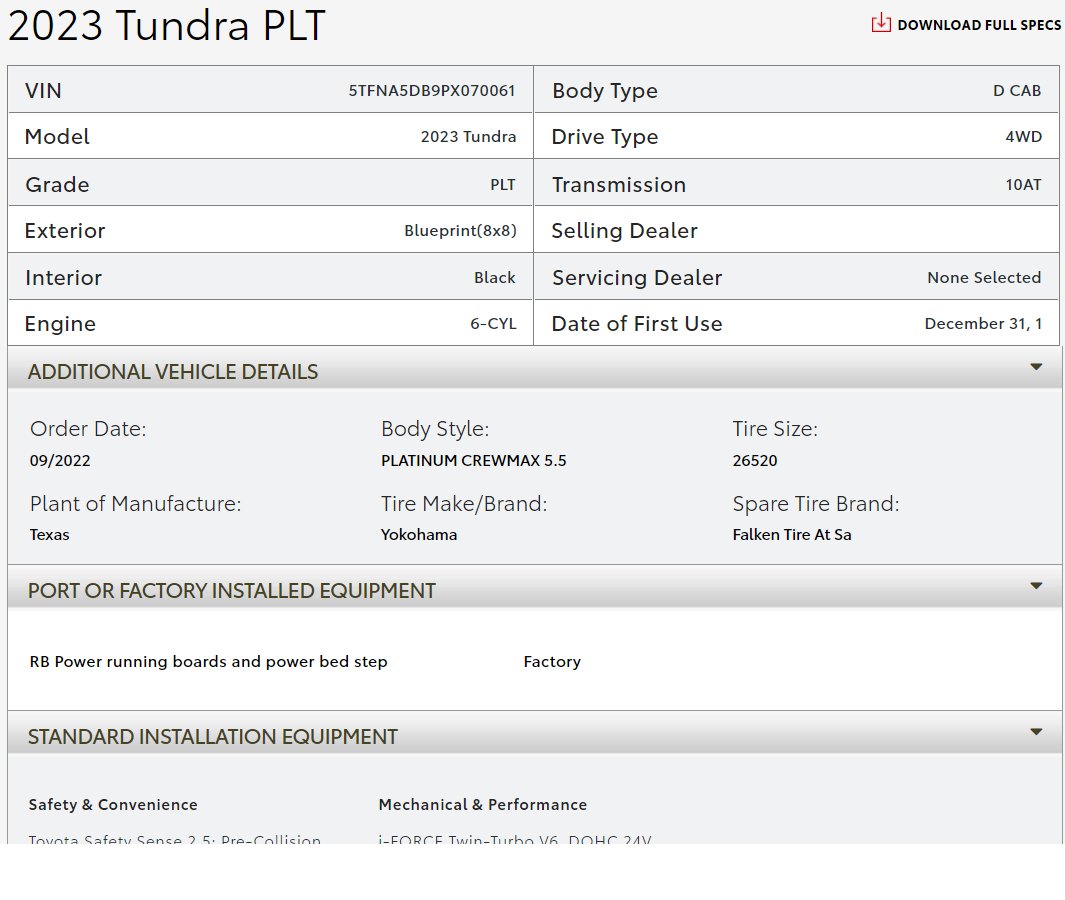Click the Texas plant value
The width and height of the screenshot is (1065, 900).
pyautogui.click(x=50, y=535)
